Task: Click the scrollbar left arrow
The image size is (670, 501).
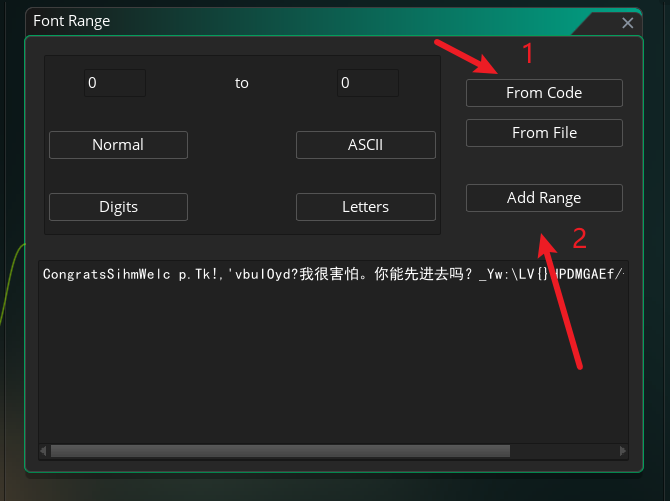Action: [45, 451]
